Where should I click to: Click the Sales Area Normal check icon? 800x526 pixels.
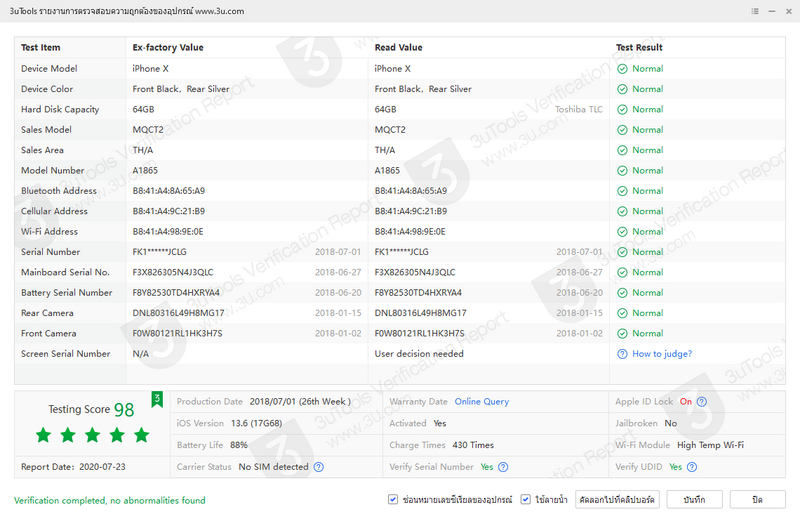(622, 151)
